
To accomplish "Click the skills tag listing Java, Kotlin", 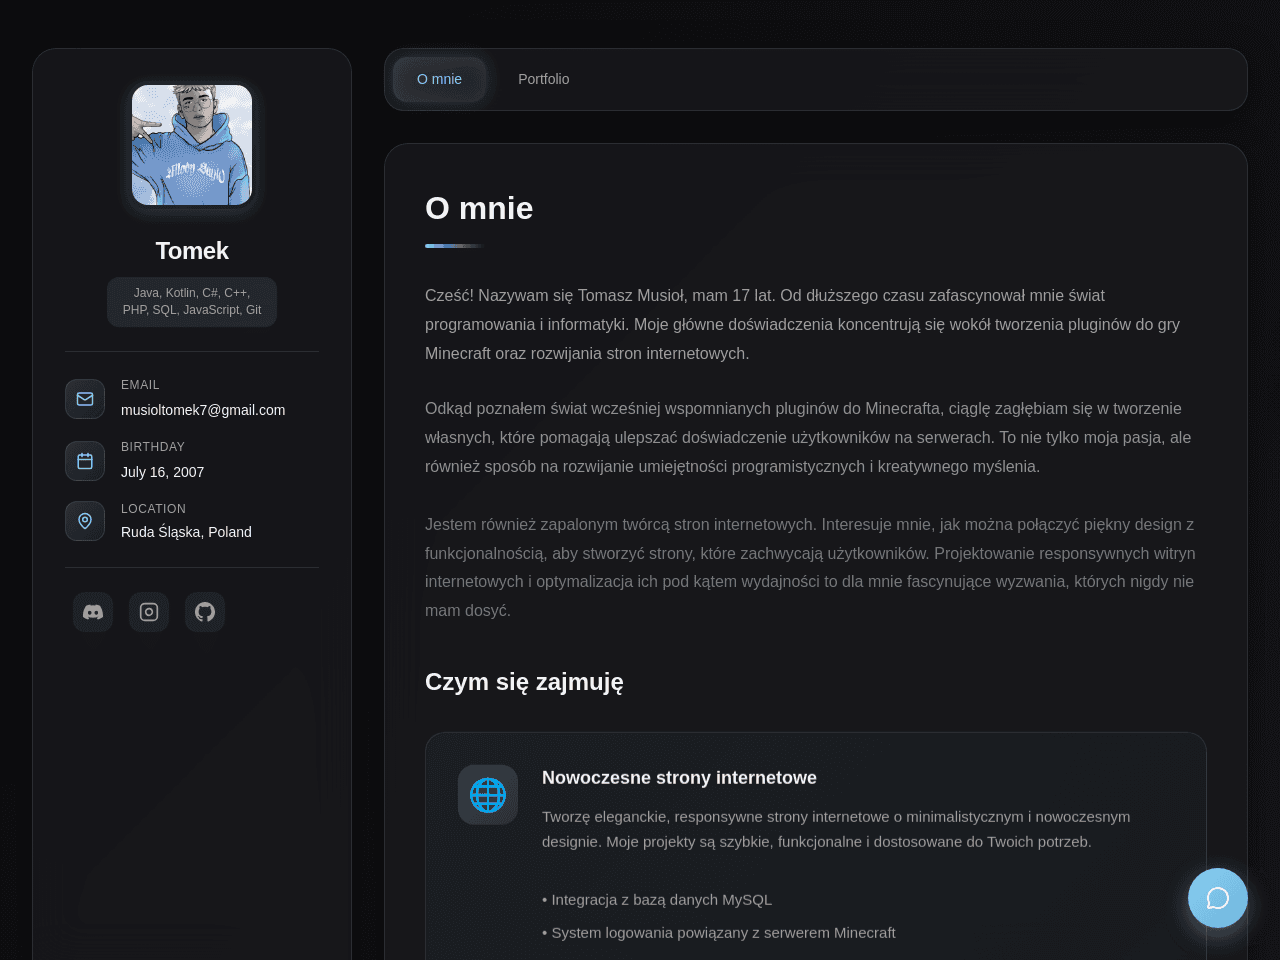I will (192, 302).
